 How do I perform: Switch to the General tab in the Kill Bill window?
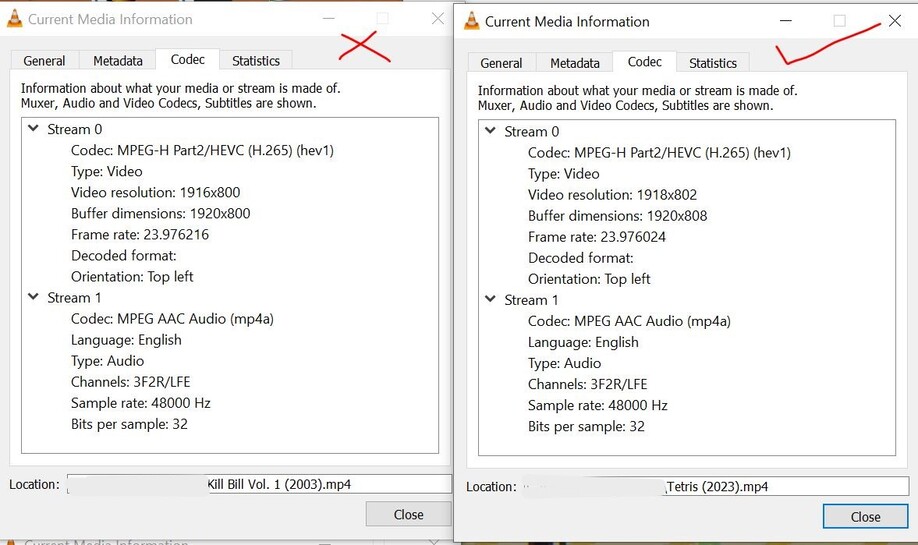(x=44, y=61)
